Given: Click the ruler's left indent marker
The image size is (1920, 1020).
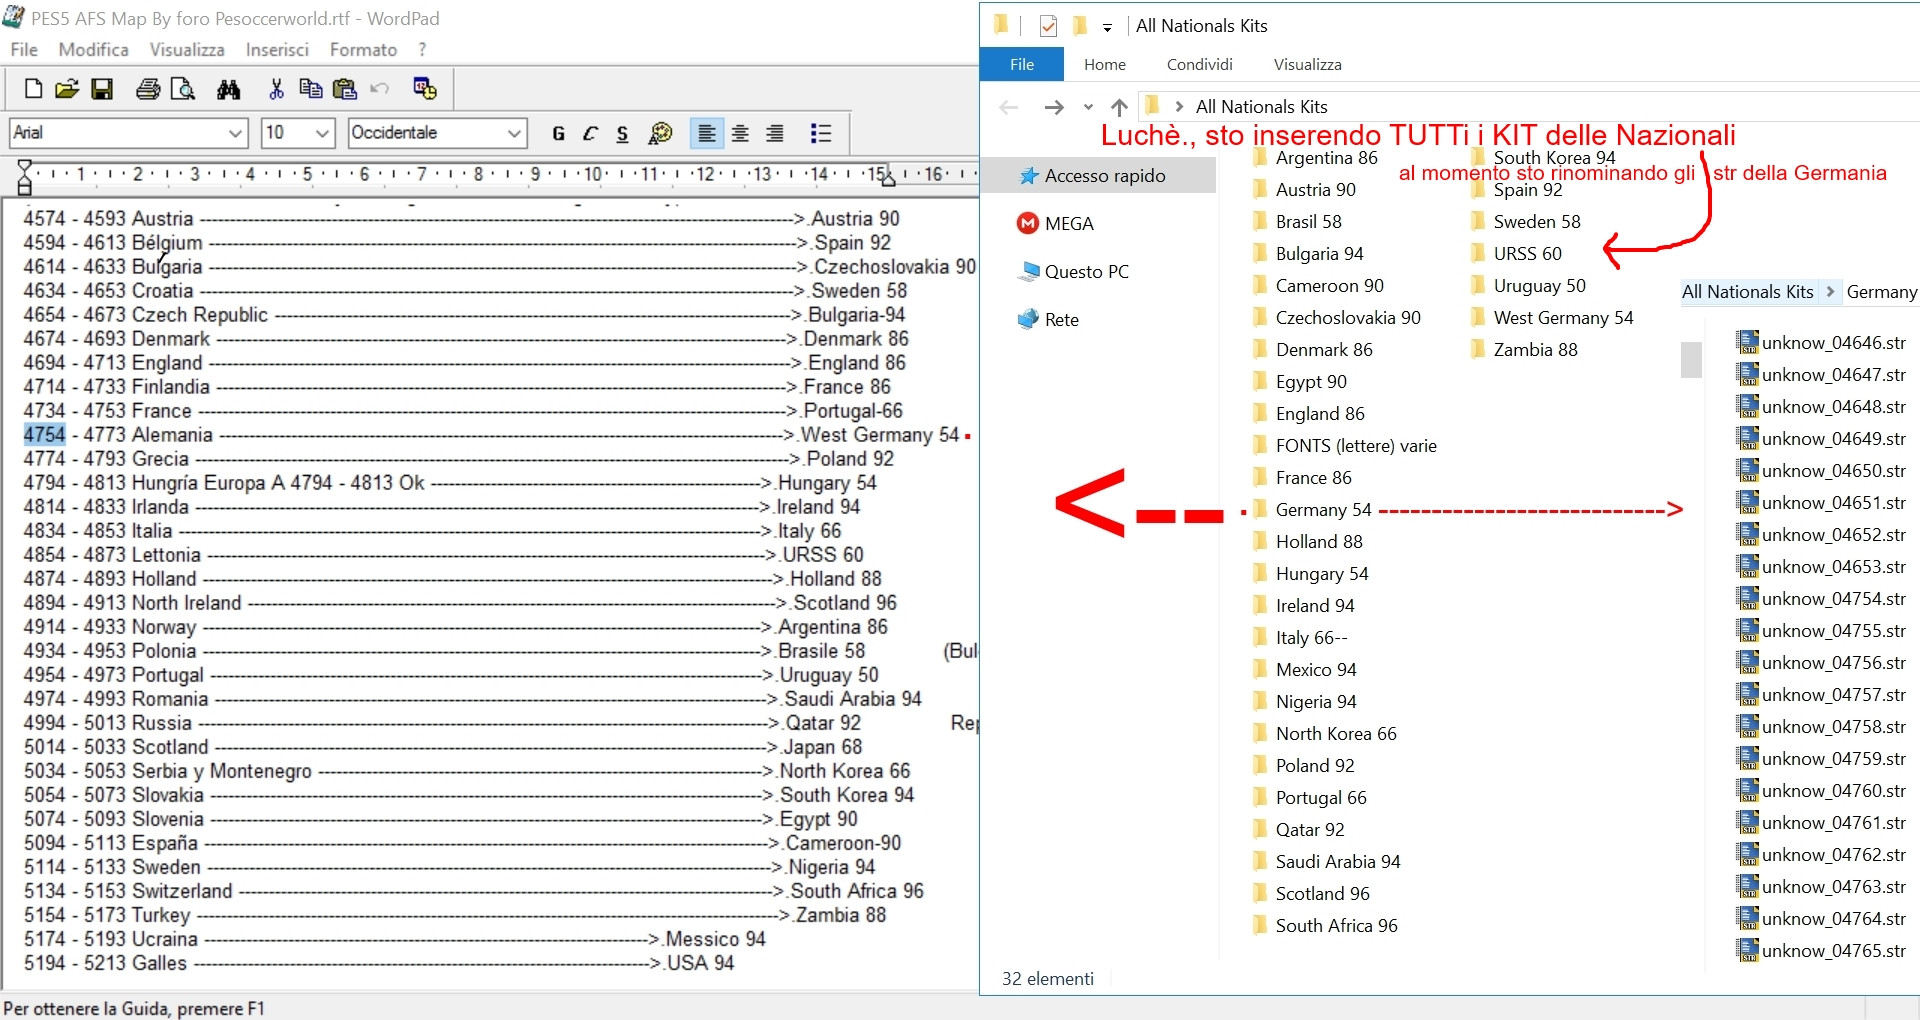Looking at the screenshot, I should [25, 177].
